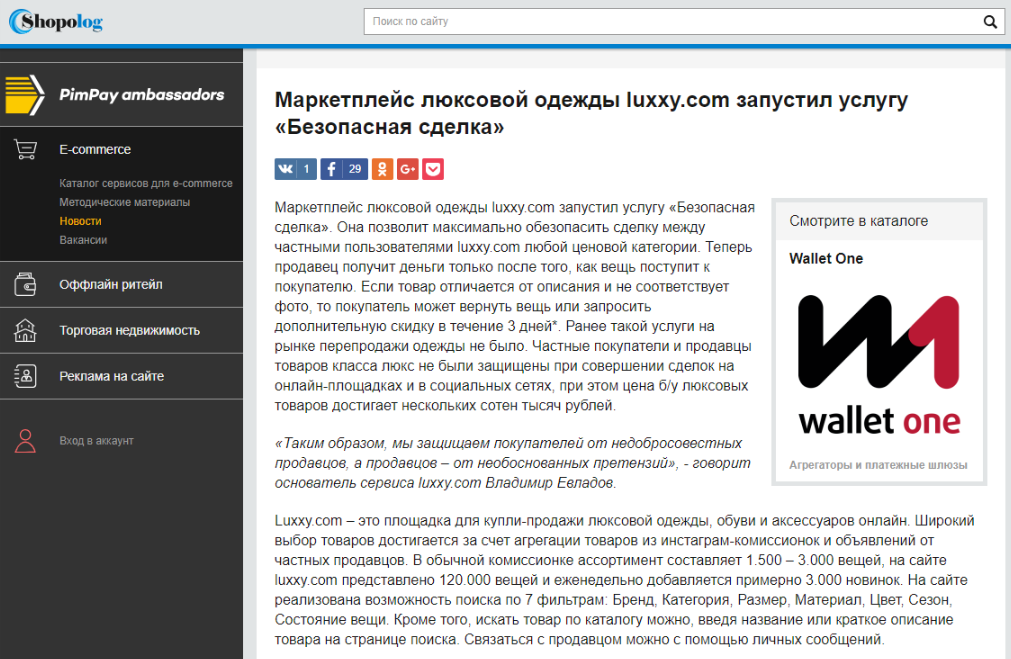
Task: Share on Odnoklassniki
Action: pos(382,169)
